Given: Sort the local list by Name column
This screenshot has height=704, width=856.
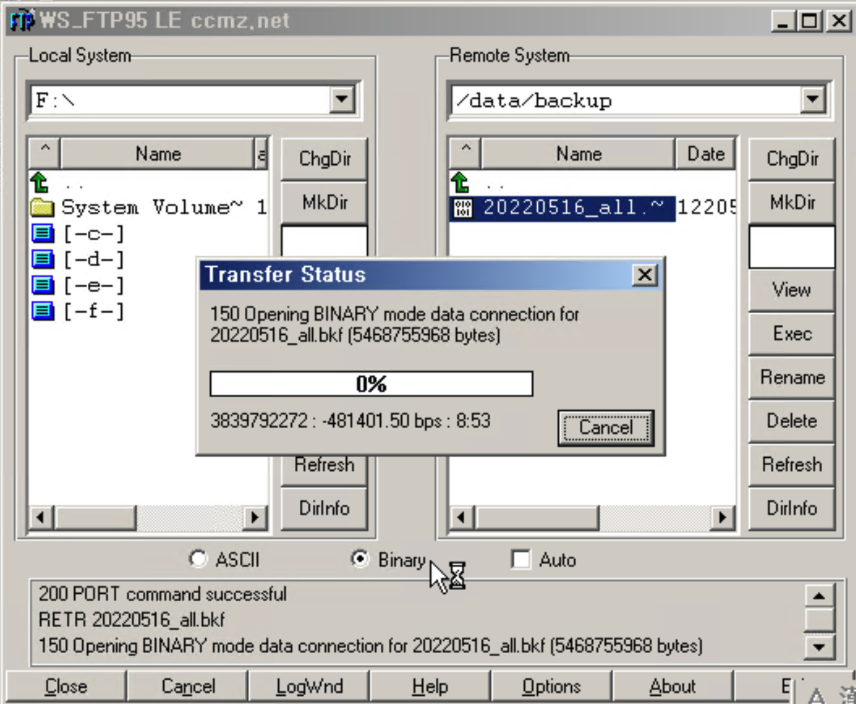Looking at the screenshot, I should [x=158, y=153].
